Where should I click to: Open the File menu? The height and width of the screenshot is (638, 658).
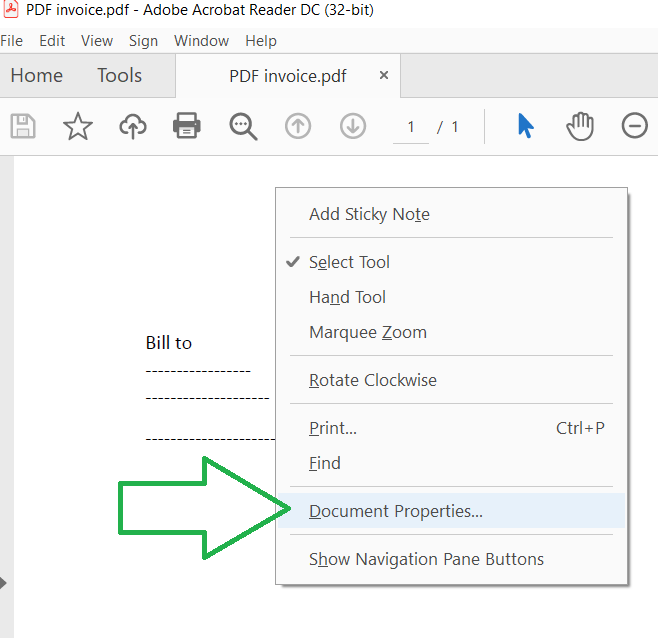click(11, 41)
